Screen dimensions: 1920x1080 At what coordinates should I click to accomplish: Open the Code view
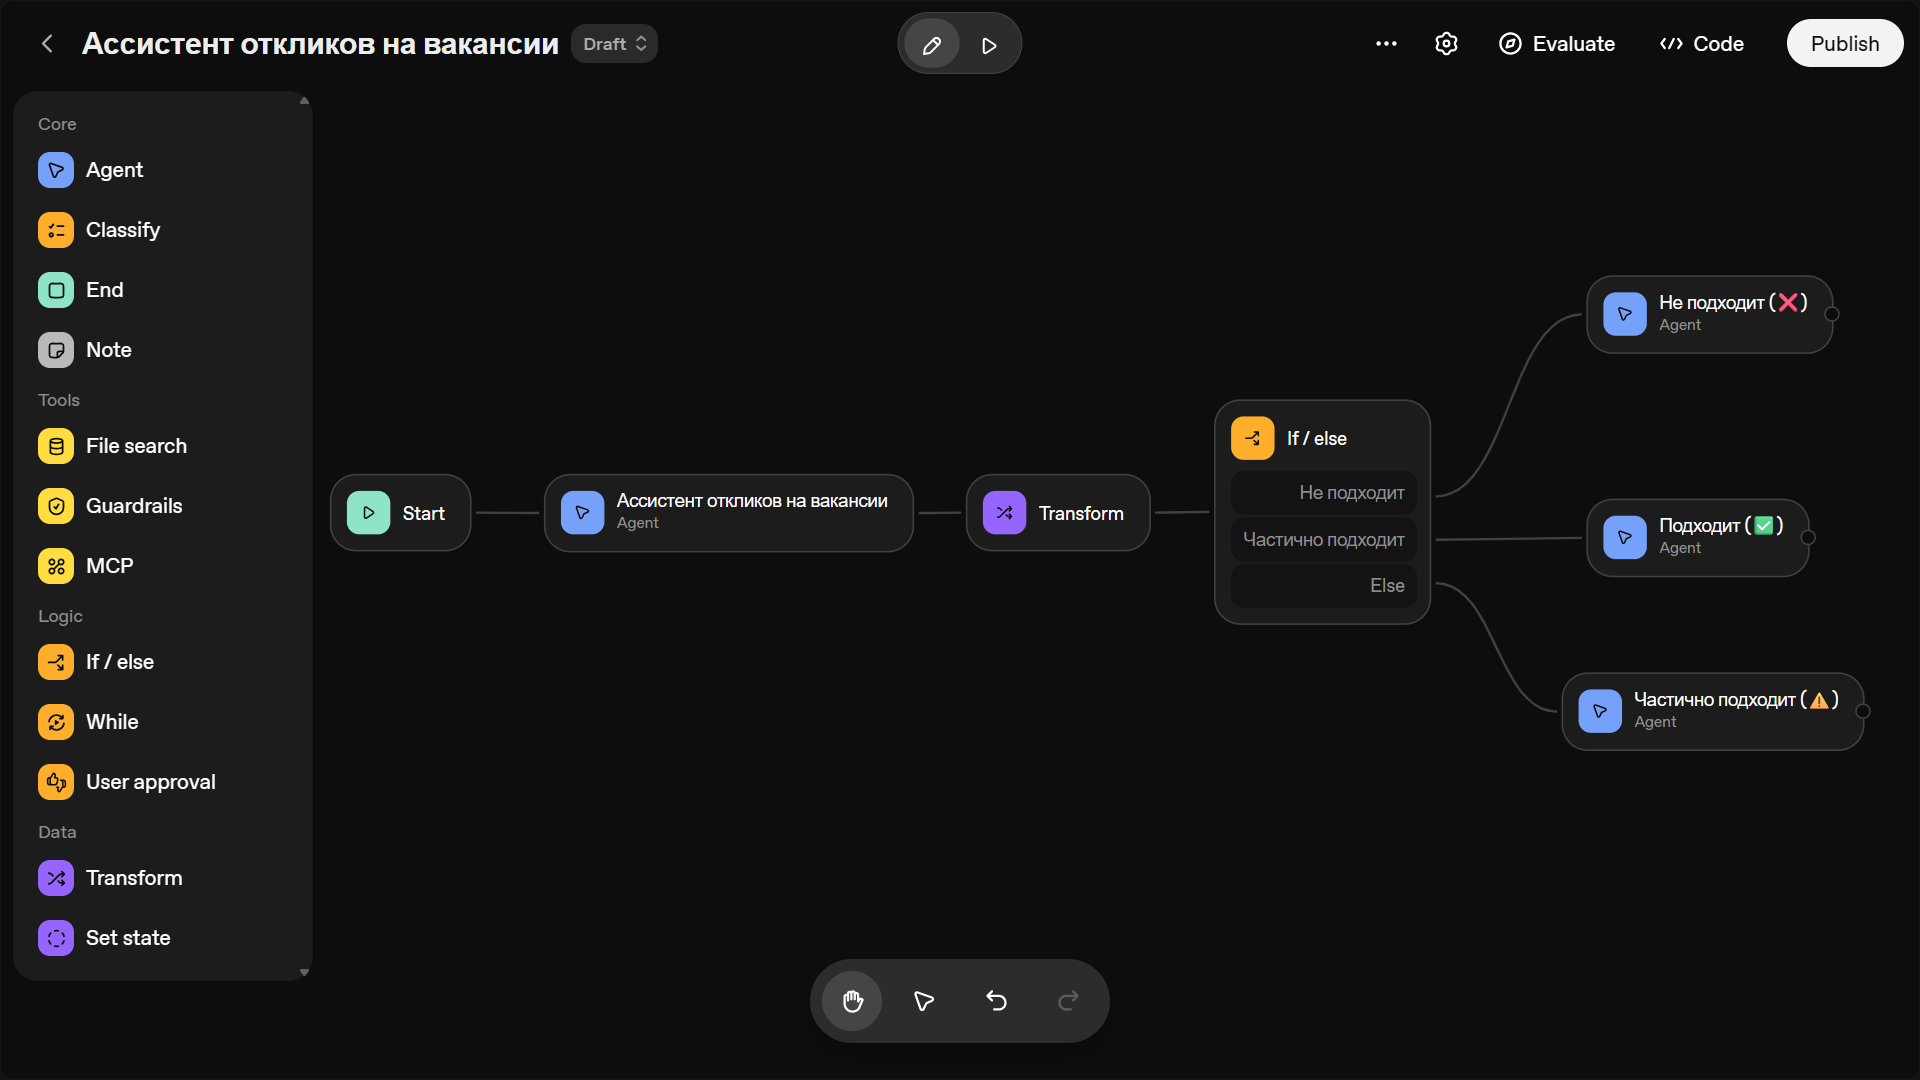(x=1702, y=44)
